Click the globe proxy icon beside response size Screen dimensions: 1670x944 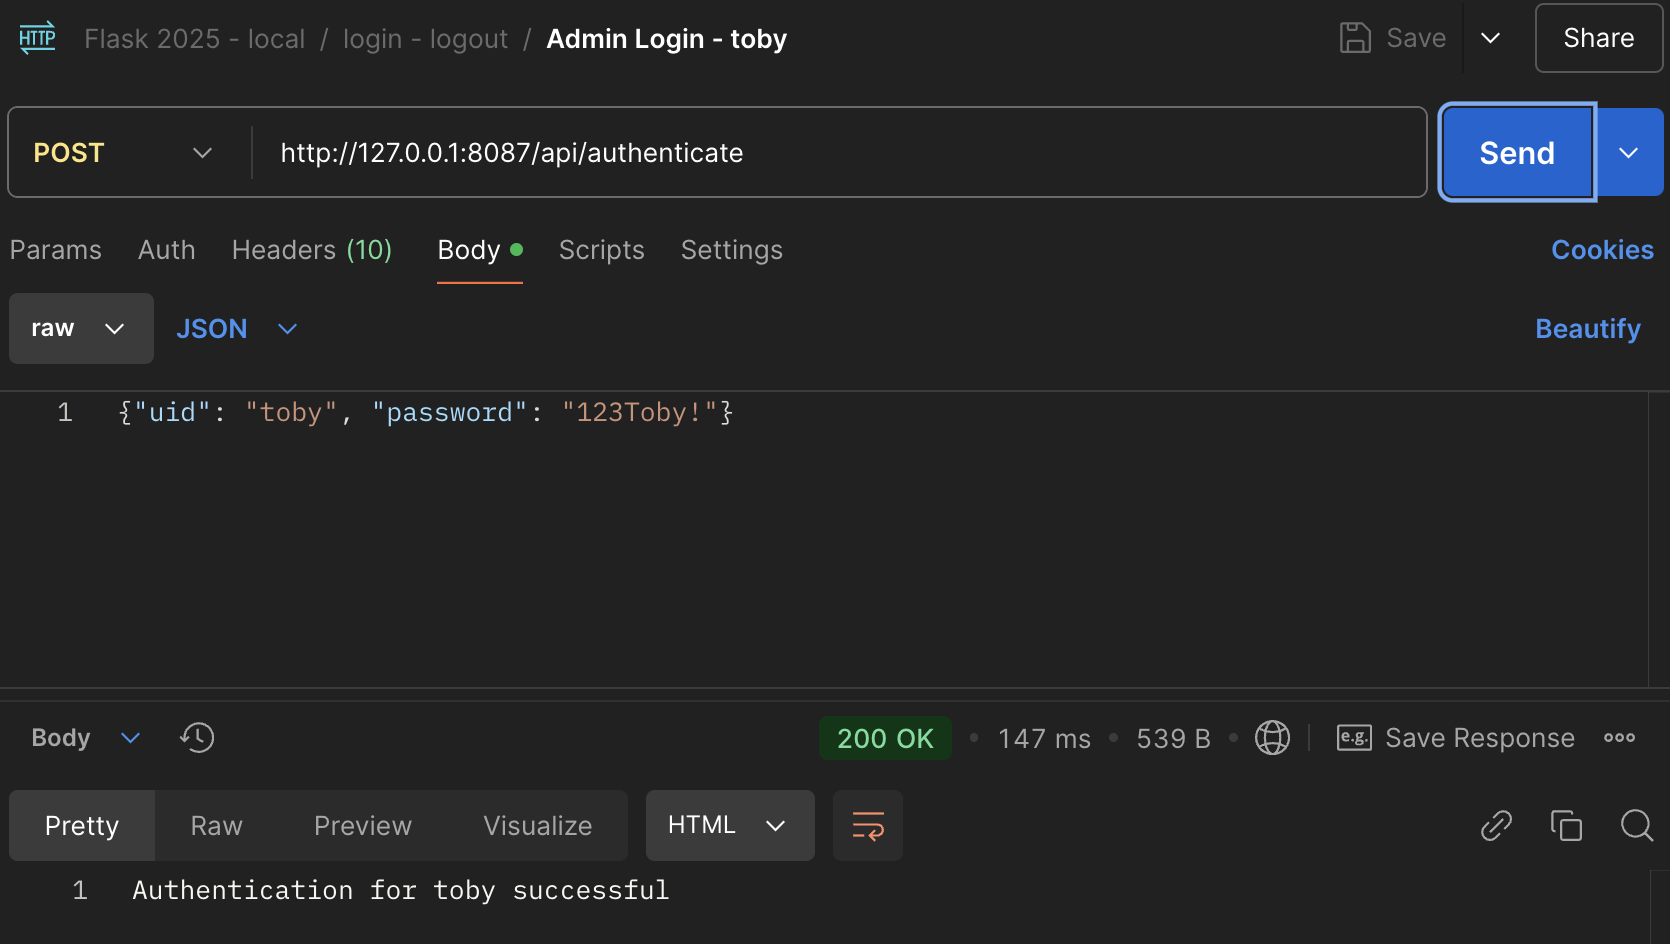(x=1272, y=737)
